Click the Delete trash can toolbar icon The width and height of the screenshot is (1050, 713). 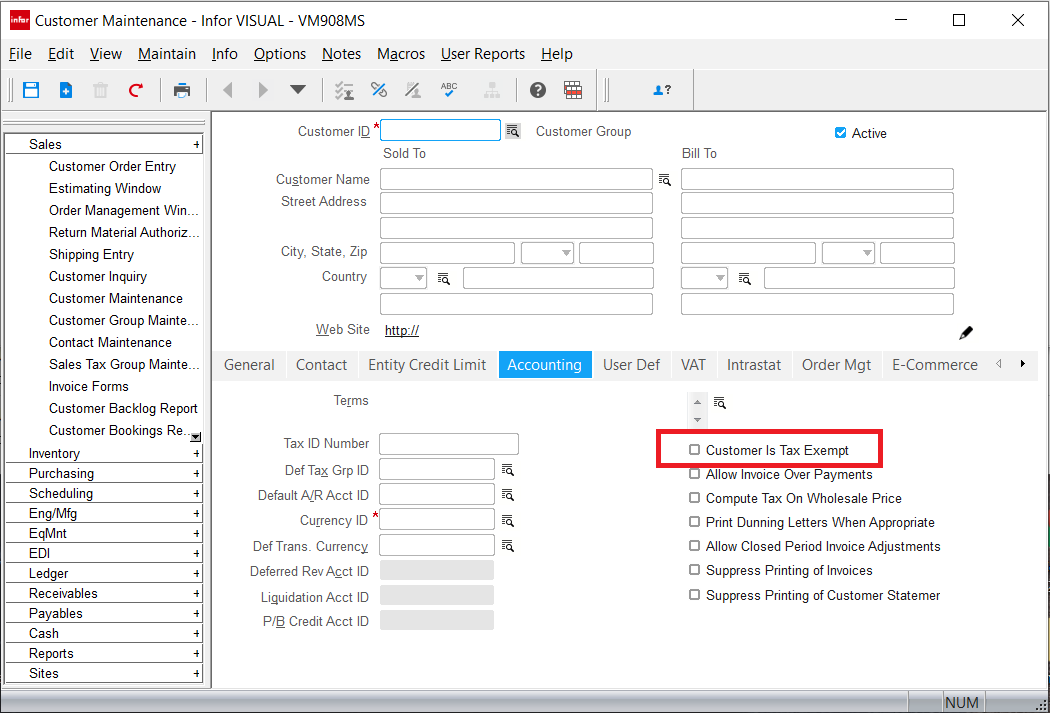click(100, 90)
